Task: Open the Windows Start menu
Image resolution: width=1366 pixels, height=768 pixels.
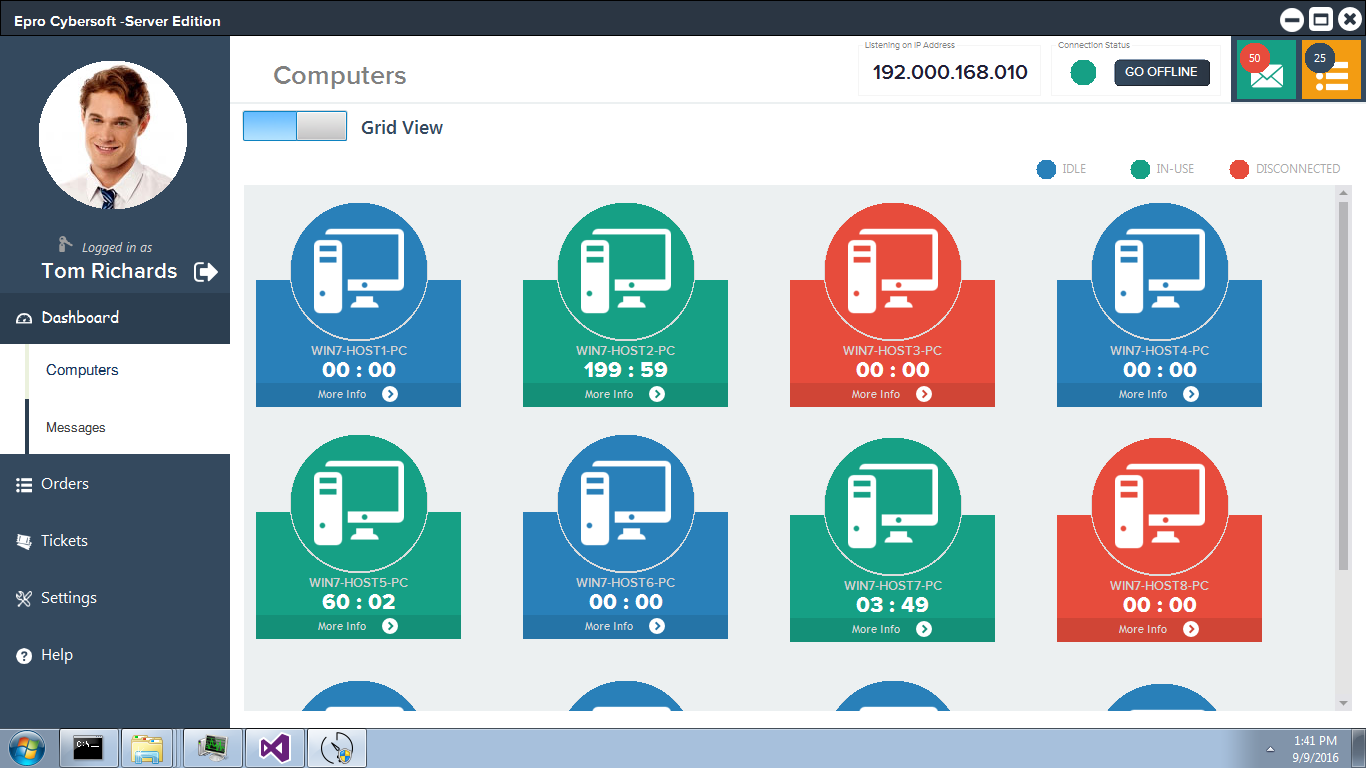Action: [x=26, y=748]
